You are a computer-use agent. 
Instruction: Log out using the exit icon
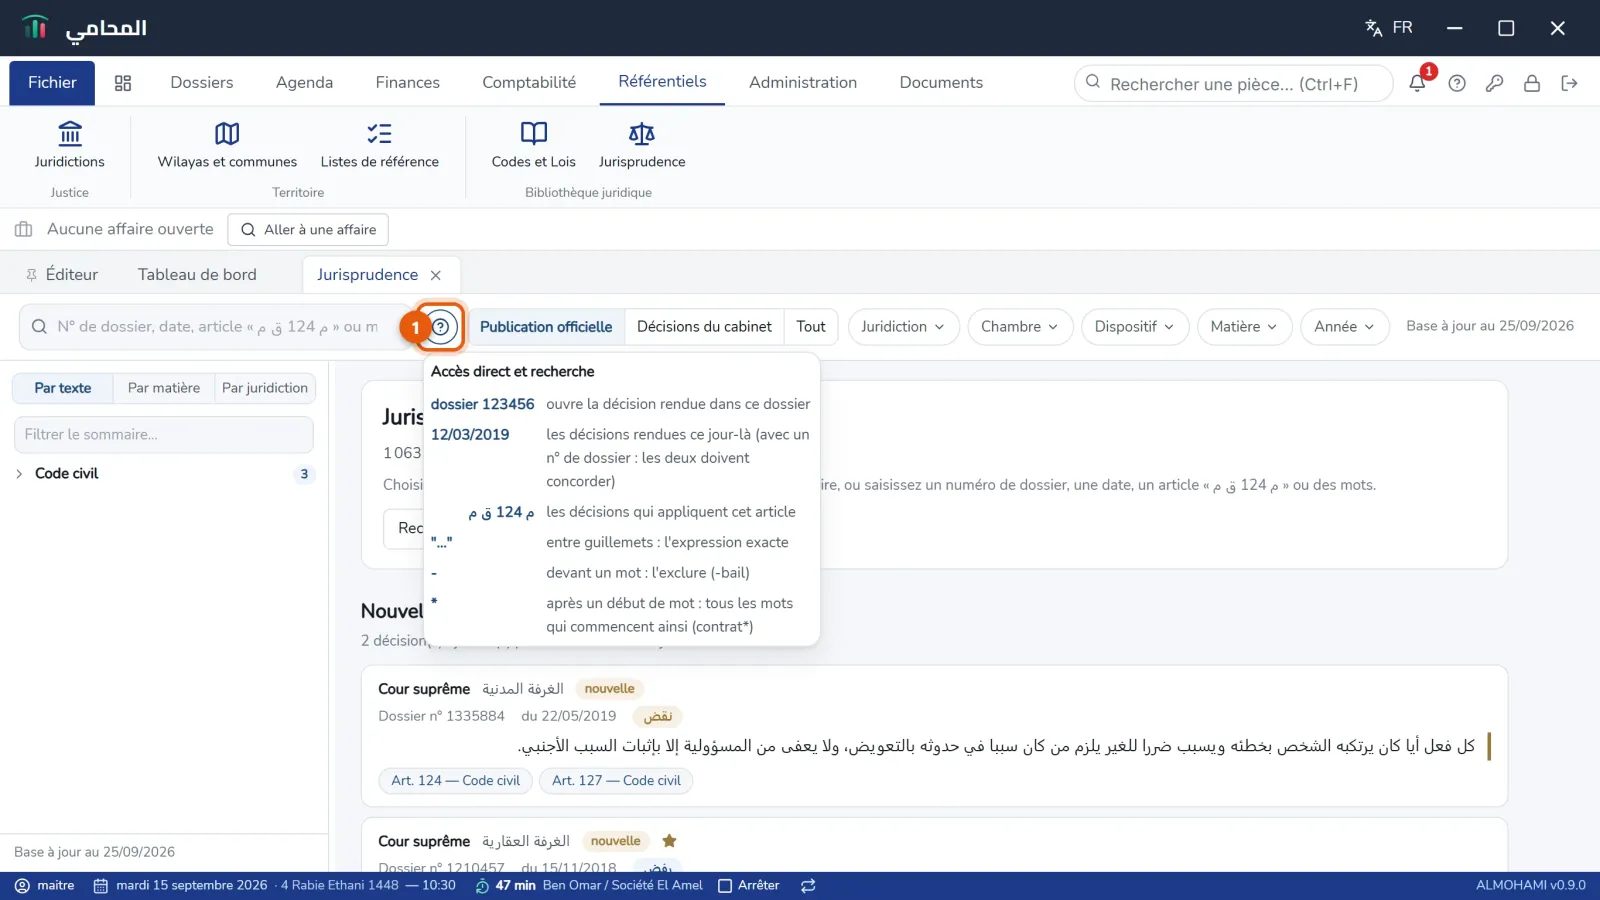1569,83
